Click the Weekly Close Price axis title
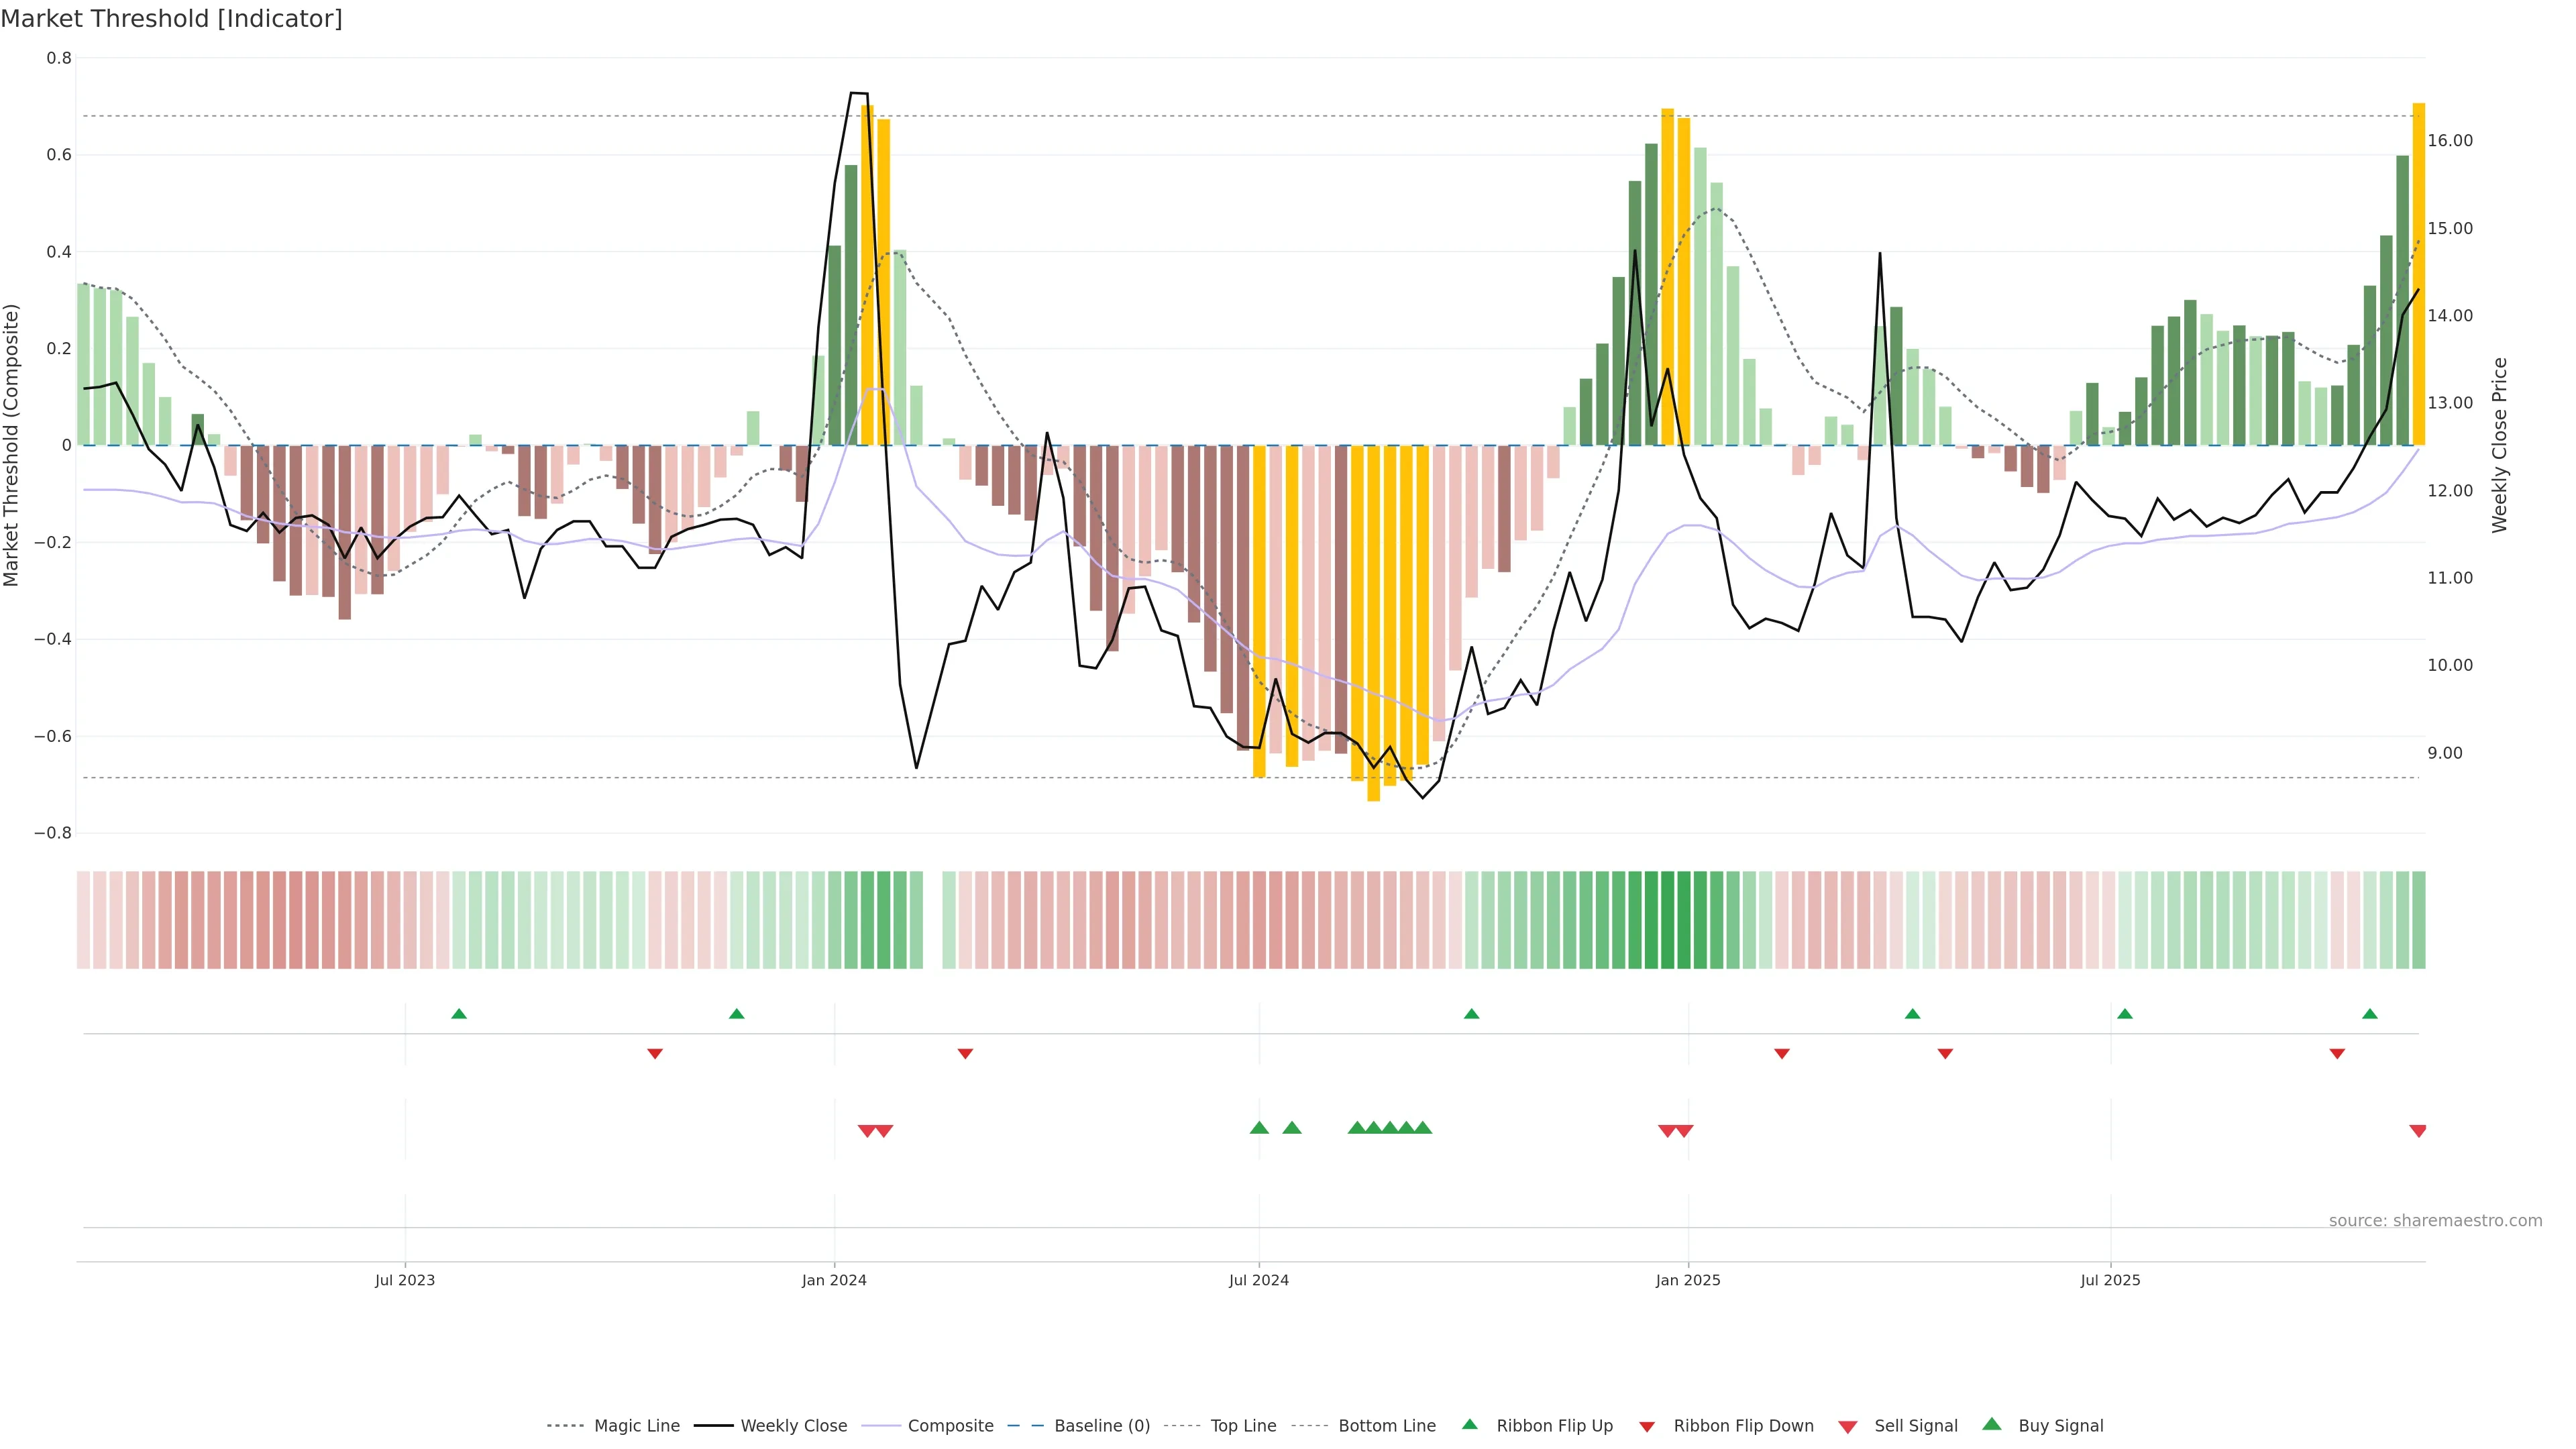Screen dimensions: 2576x1449 click(2500, 445)
